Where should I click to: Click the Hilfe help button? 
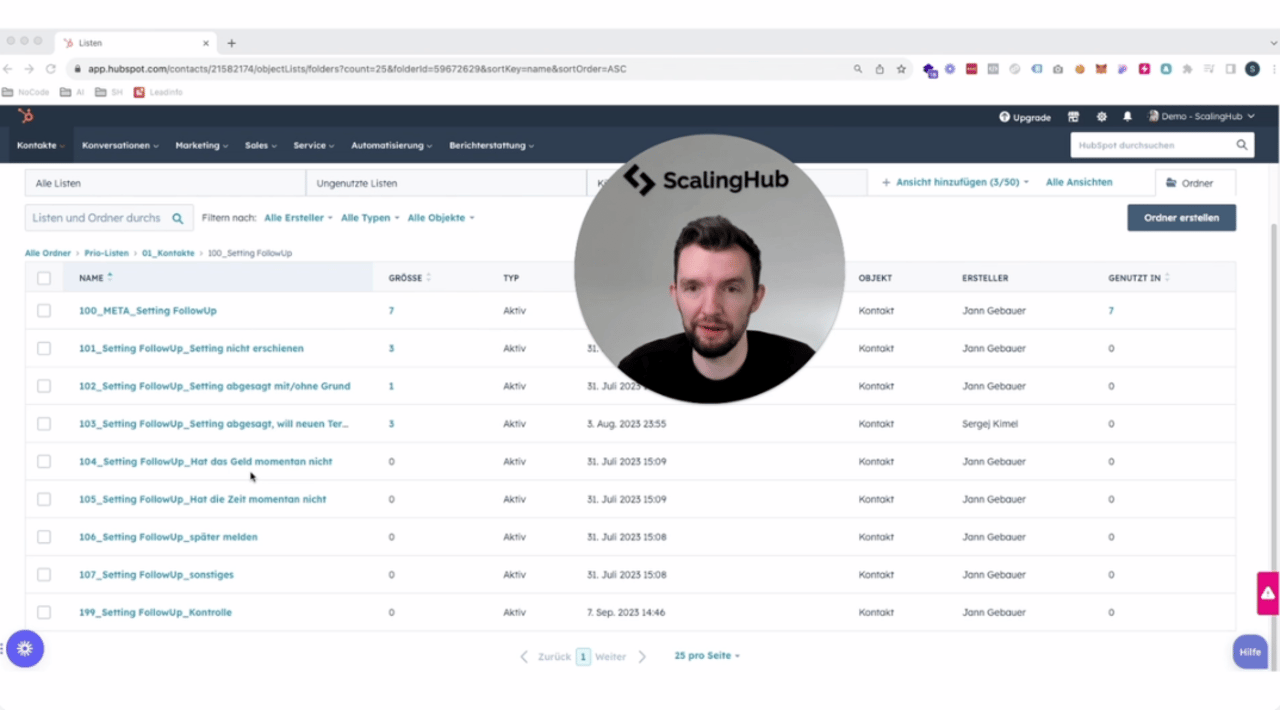(1250, 652)
